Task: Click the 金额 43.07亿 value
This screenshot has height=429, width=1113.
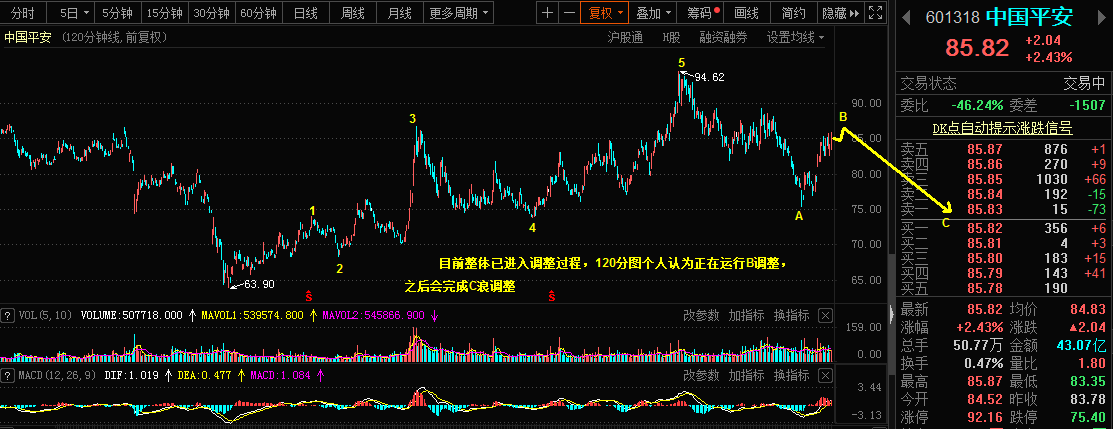Action: 1081,346
